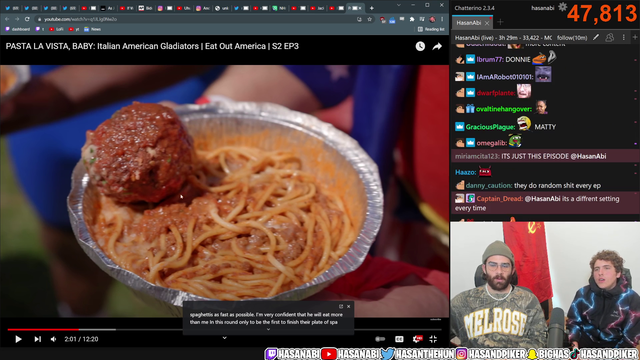Viewport: 640px width, 360px height.
Task: Open the dashboard bookmark
Action: (18, 29)
